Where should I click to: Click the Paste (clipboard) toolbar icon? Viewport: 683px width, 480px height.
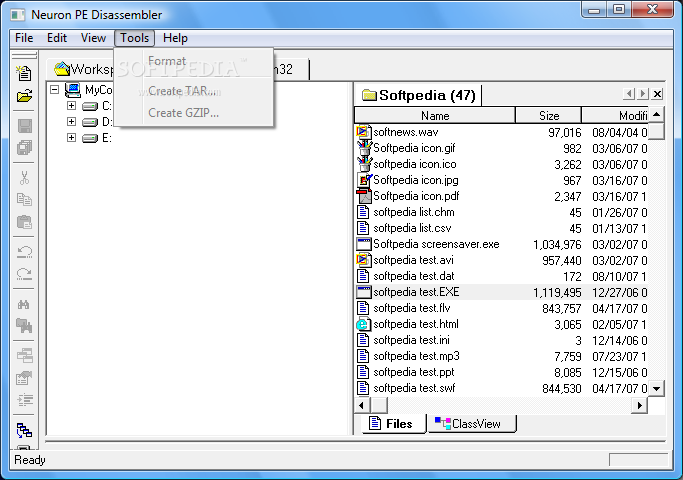tap(24, 222)
